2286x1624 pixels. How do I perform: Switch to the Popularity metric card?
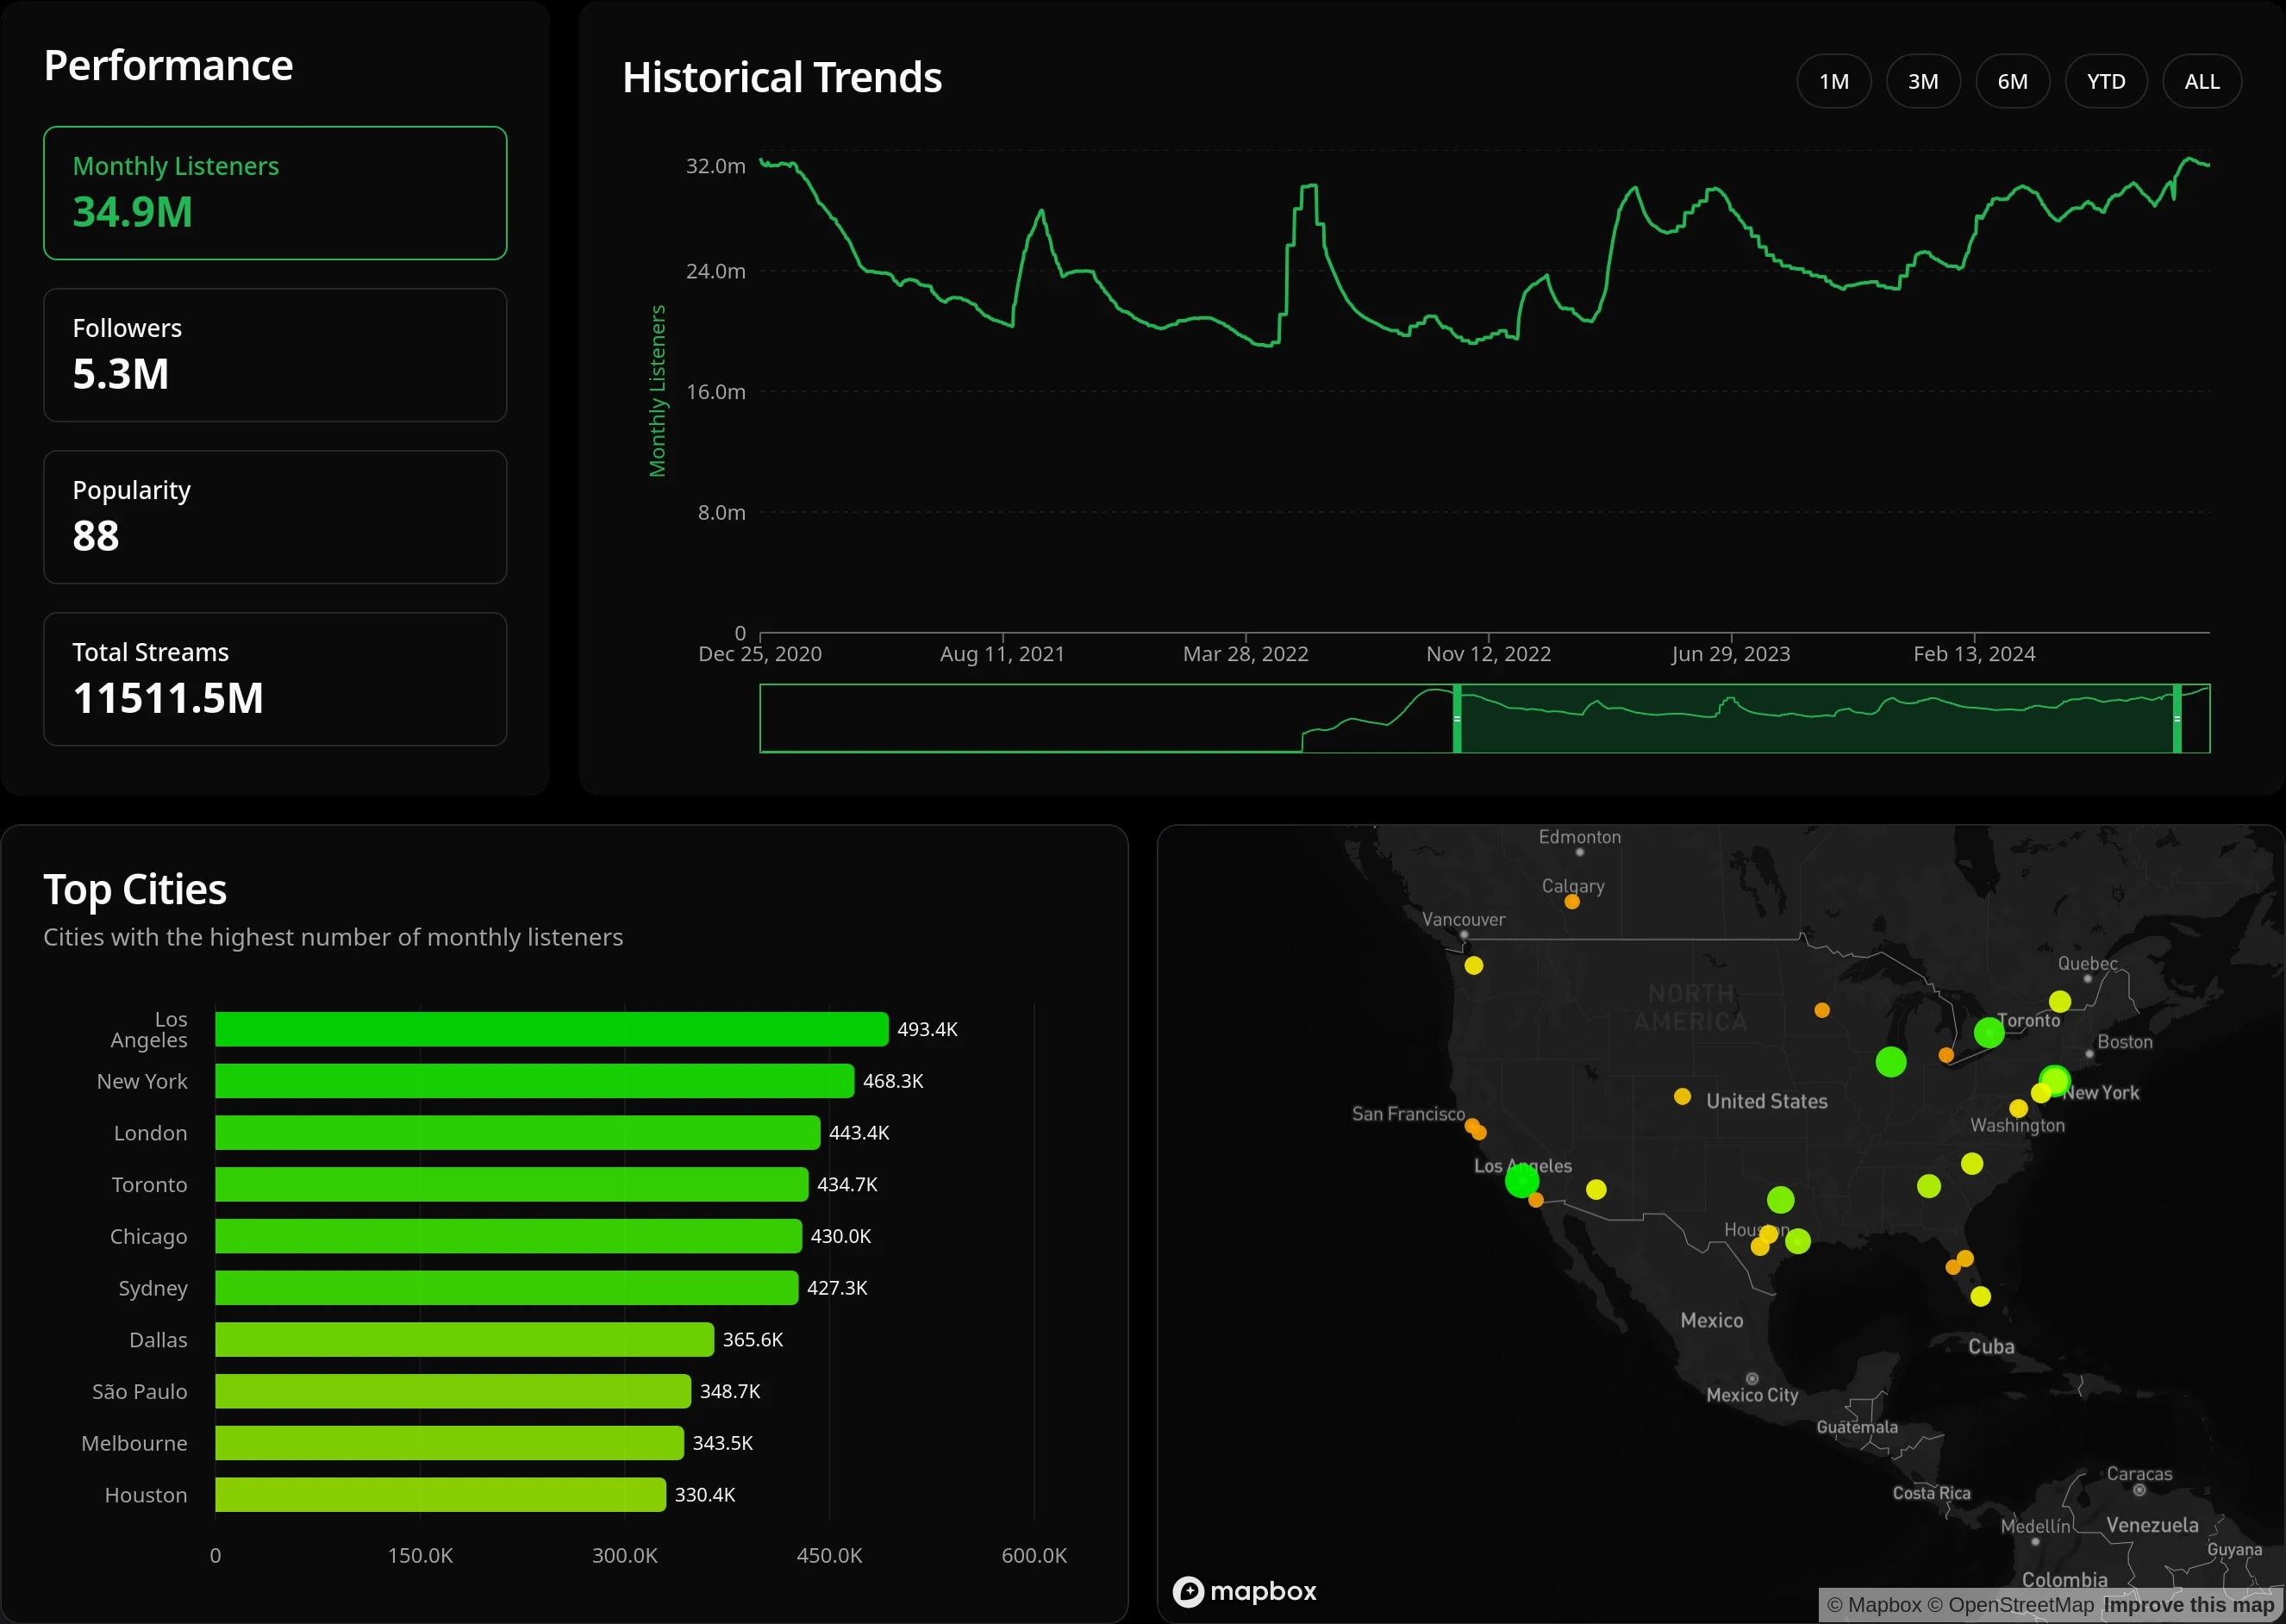(275, 516)
